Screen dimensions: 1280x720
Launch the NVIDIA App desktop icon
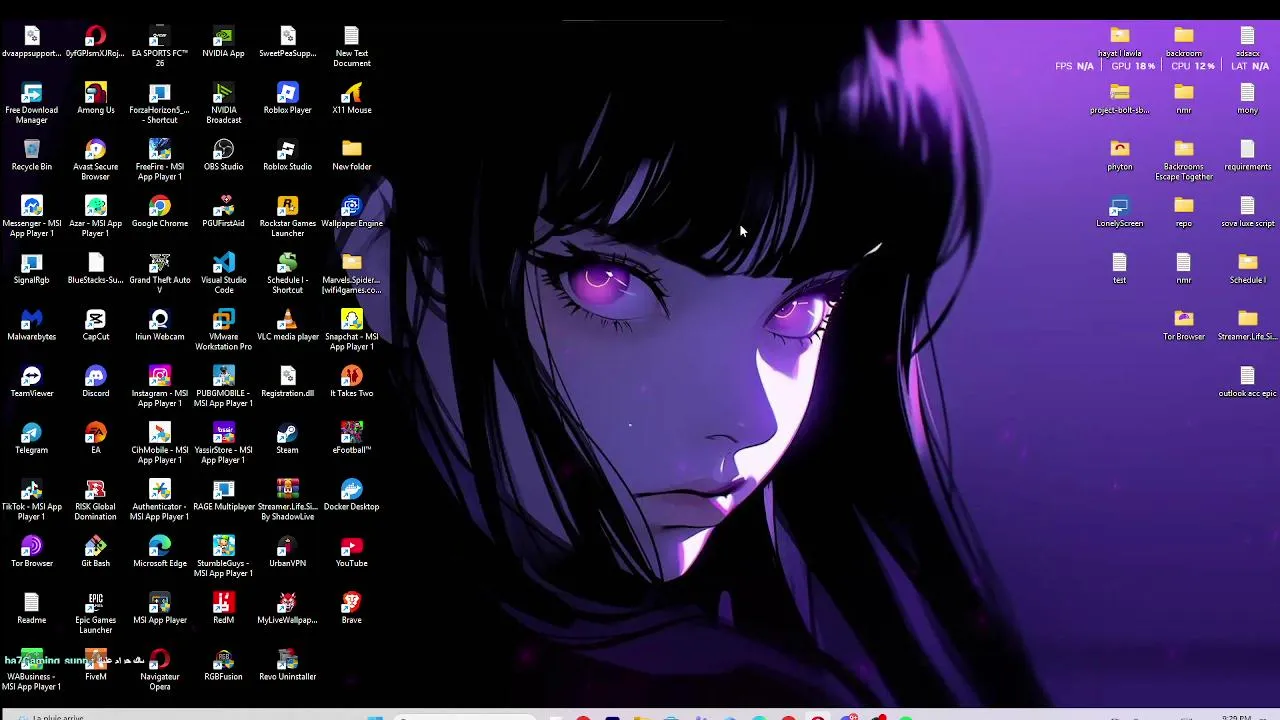pyautogui.click(x=223, y=43)
